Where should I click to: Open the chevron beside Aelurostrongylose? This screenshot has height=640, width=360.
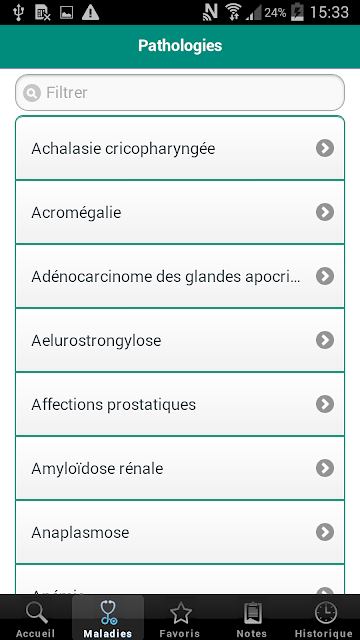(325, 340)
